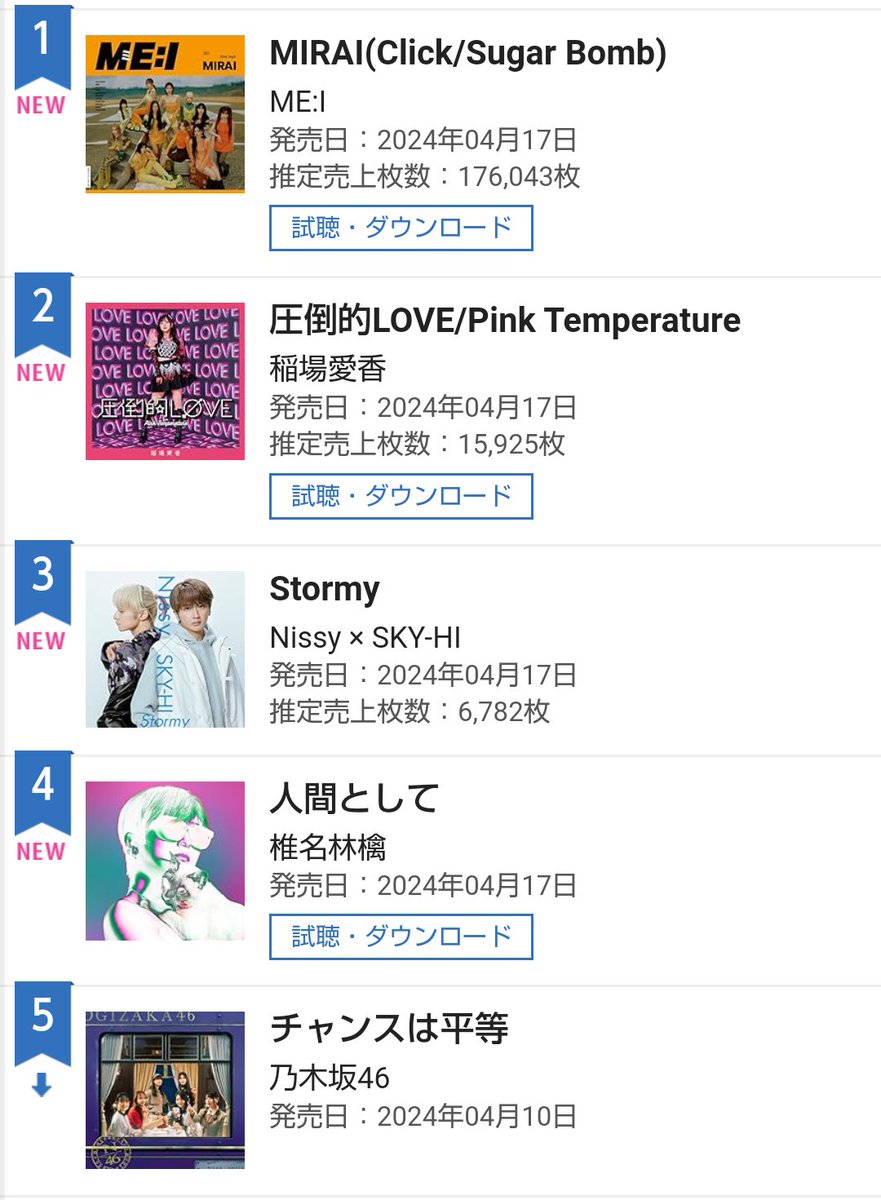Open the MIRAI(Click/Sugar Bomb) title link
881x1200 pixels.
click(468, 53)
